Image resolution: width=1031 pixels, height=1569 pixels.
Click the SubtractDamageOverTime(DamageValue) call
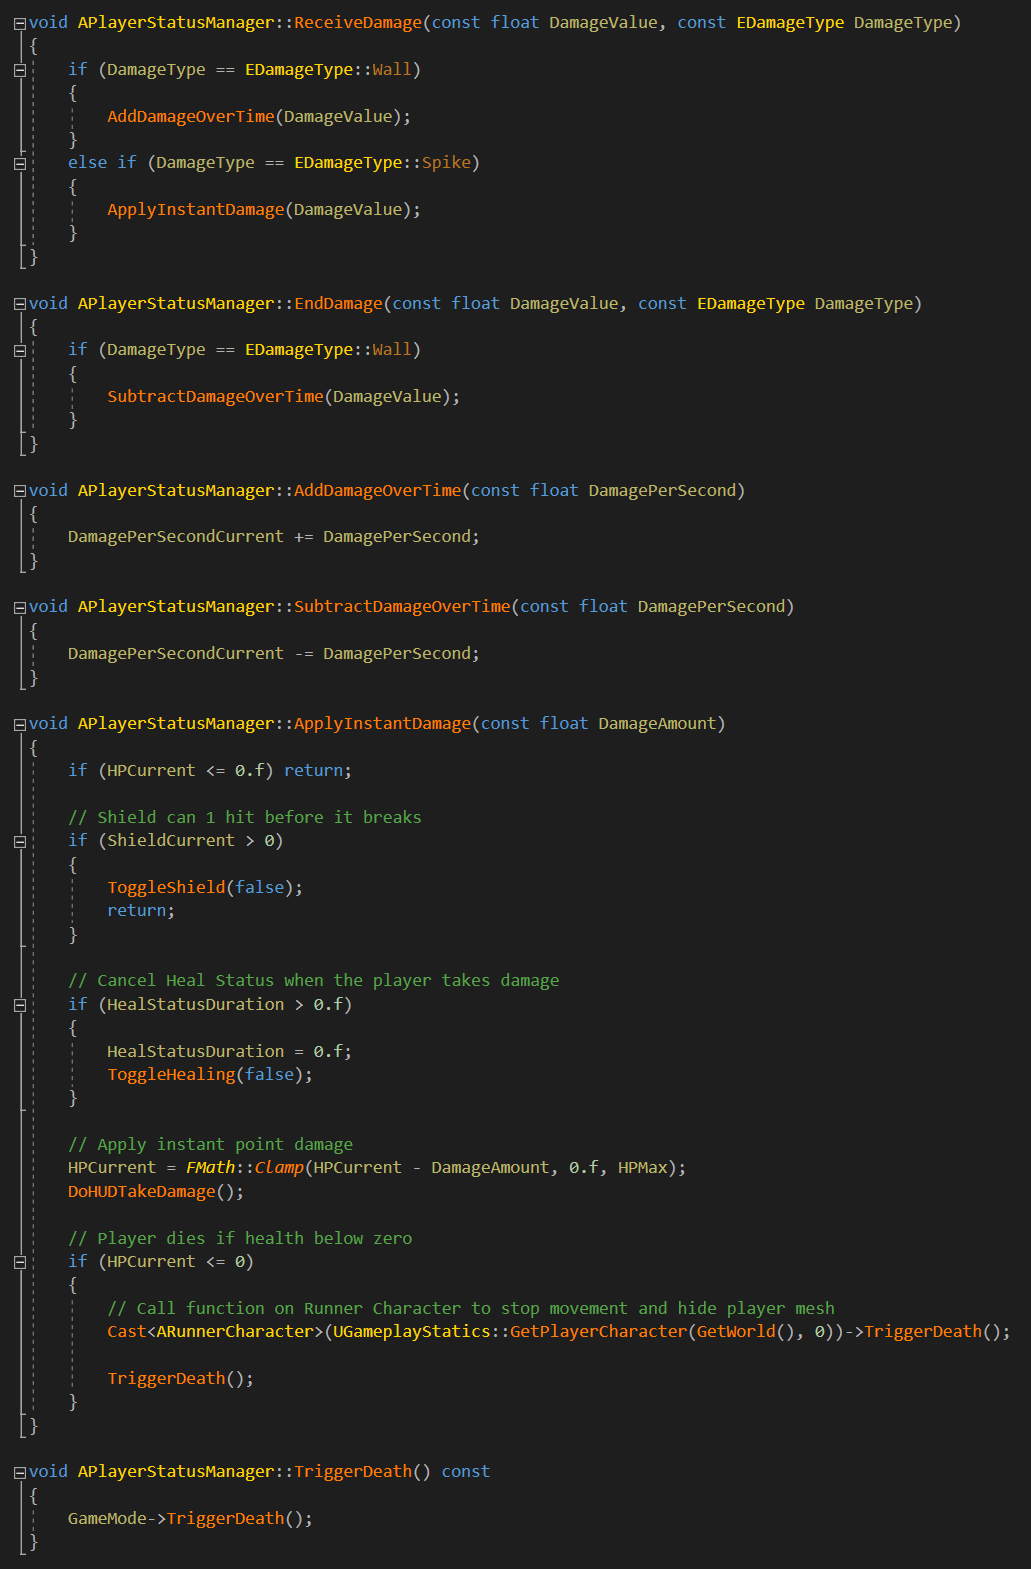(x=284, y=397)
